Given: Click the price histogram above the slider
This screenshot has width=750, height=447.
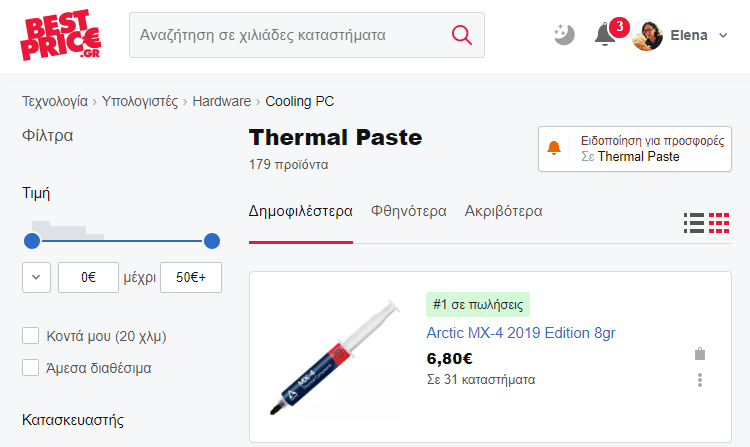Looking at the screenshot, I should [68, 230].
